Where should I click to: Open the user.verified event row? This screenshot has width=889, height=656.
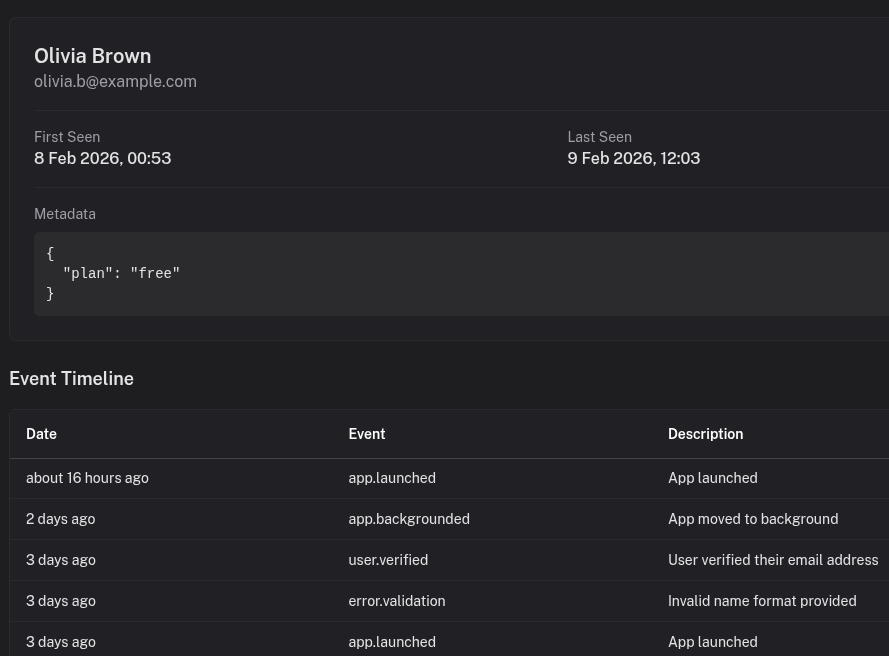pyautogui.click(x=388, y=560)
